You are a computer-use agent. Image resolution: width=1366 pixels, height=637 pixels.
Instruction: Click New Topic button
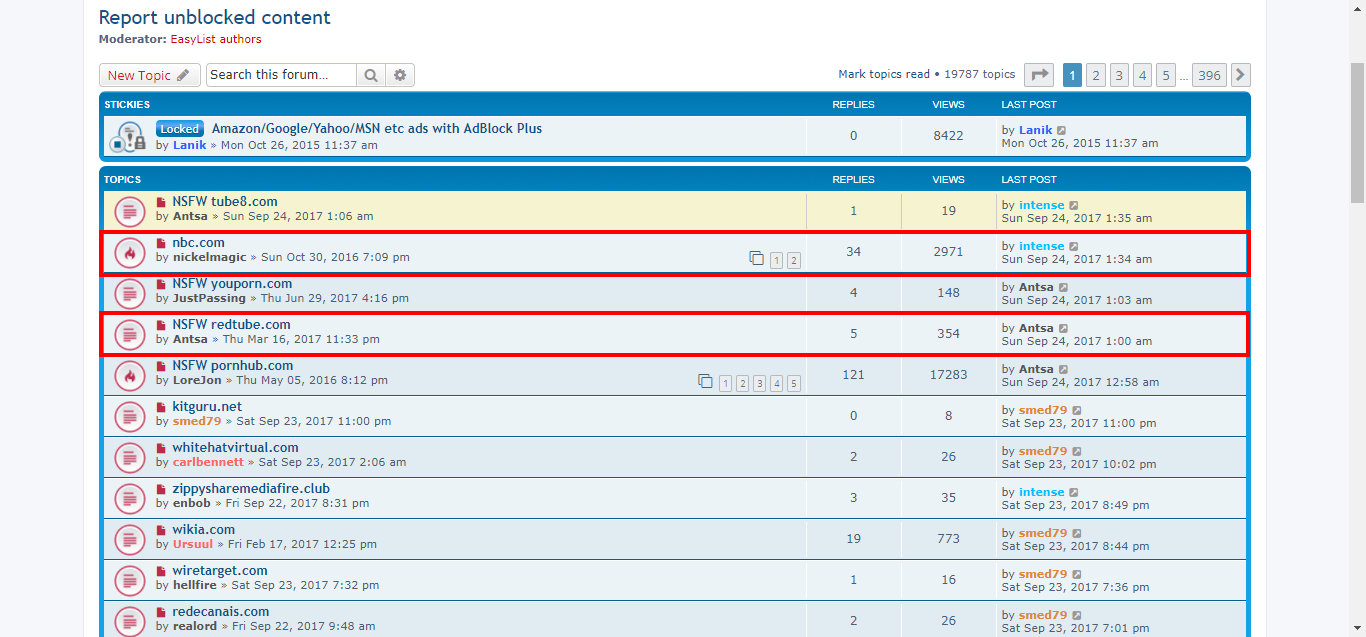pyautogui.click(x=150, y=75)
